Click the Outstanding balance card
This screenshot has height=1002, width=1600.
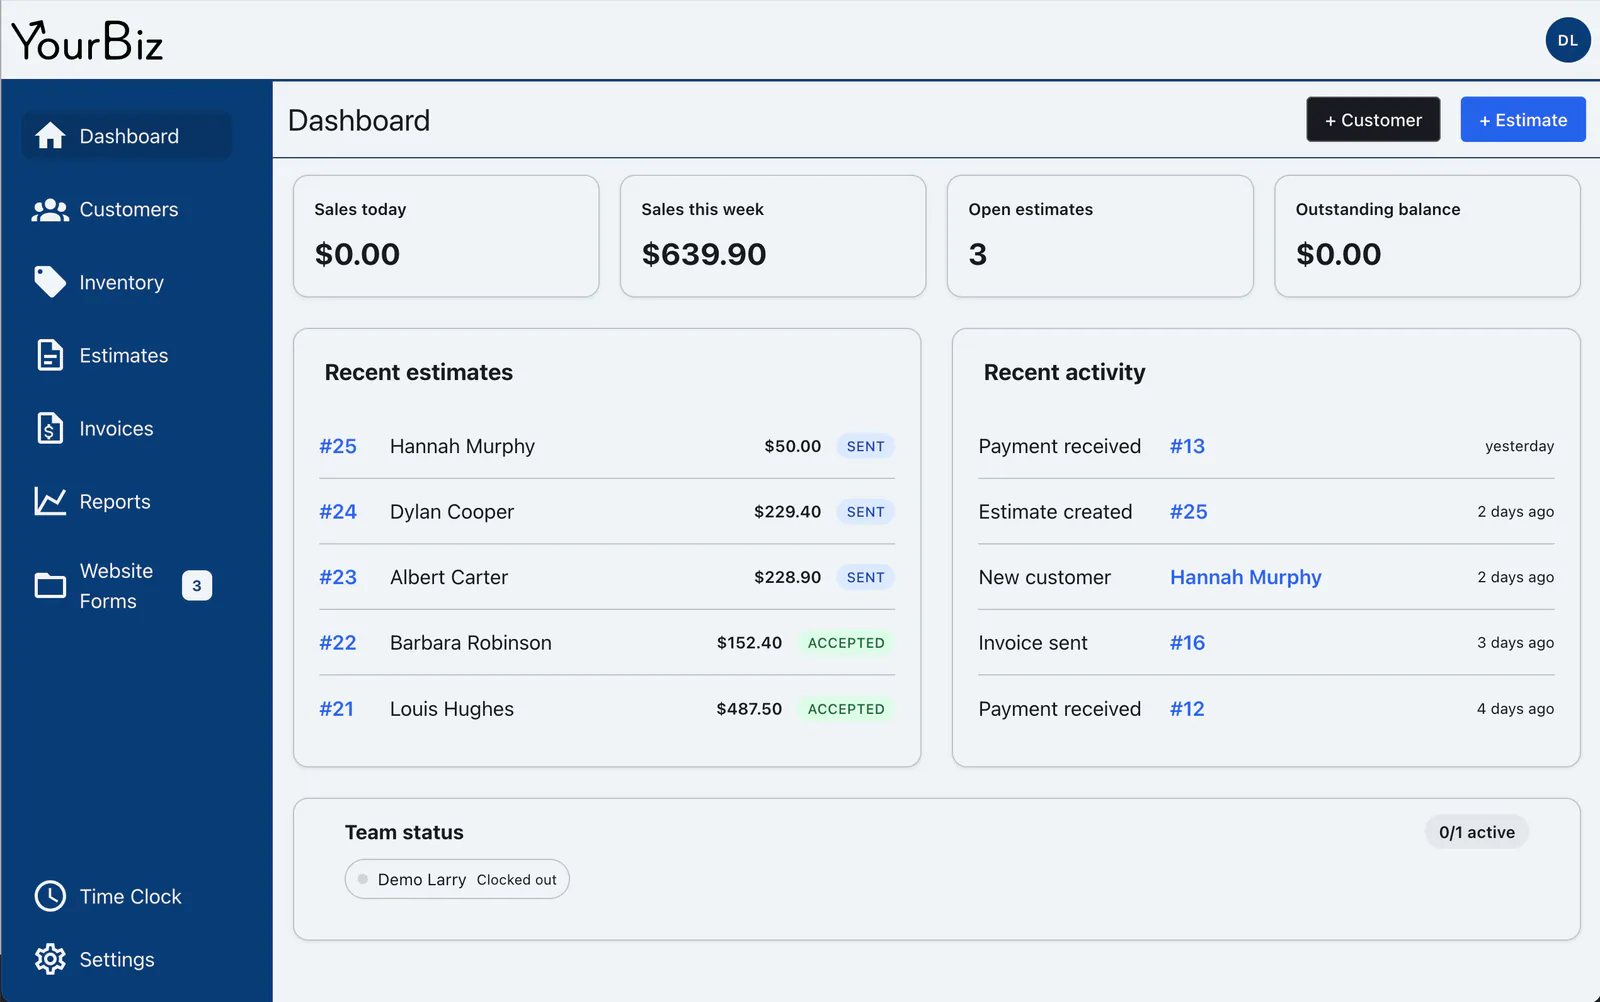point(1427,236)
